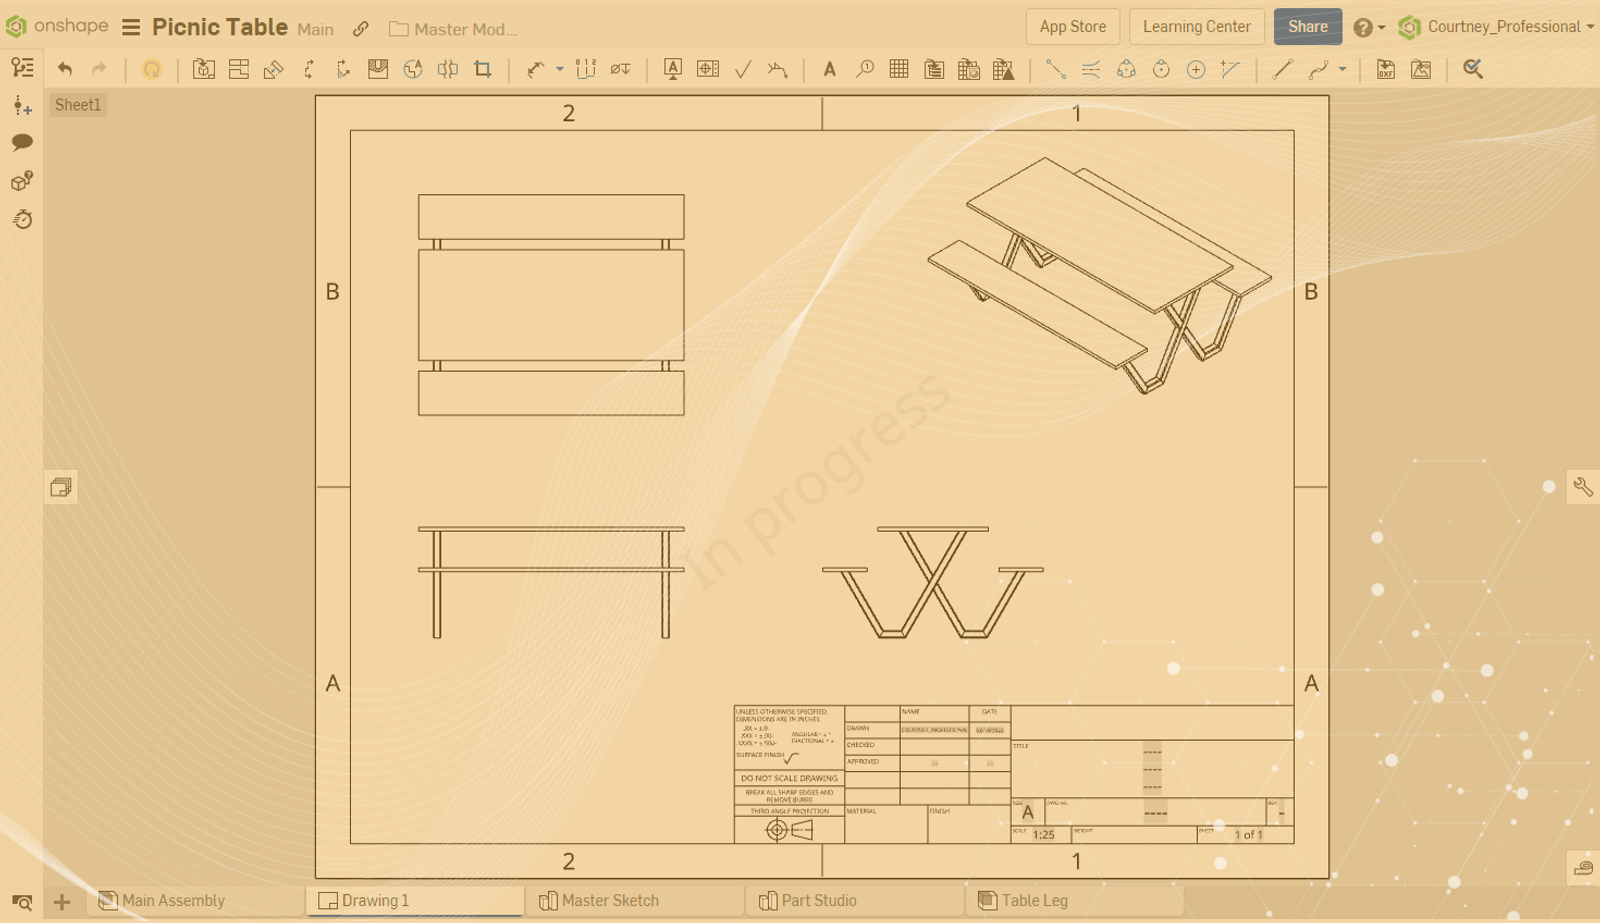The height and width of the screenshot is (923, 1600).
Task: Select the surface finish checkmark symbol tool
Action: [743, 69]
